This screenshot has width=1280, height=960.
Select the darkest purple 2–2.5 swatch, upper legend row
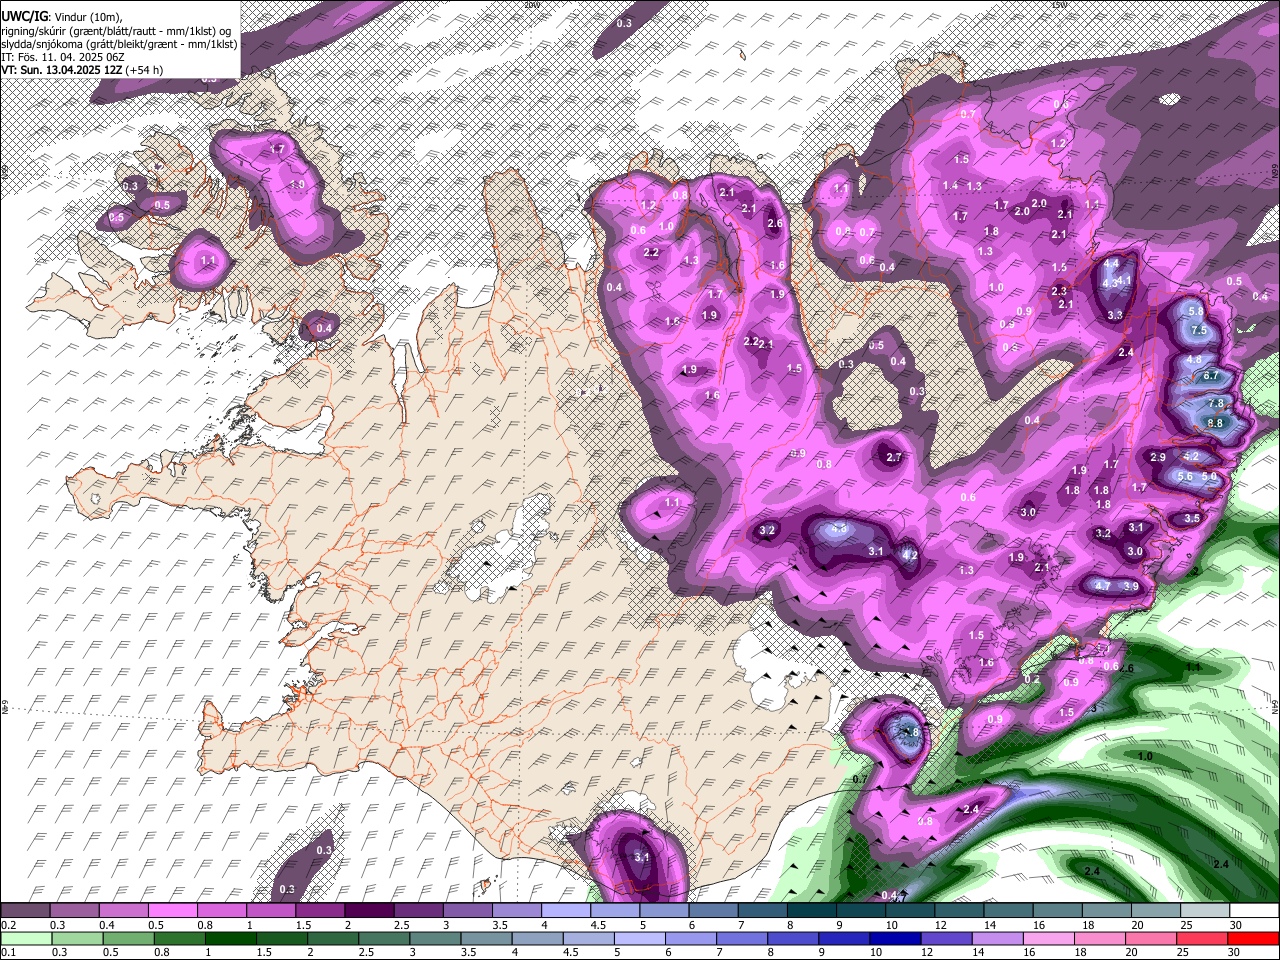(370, 911)
